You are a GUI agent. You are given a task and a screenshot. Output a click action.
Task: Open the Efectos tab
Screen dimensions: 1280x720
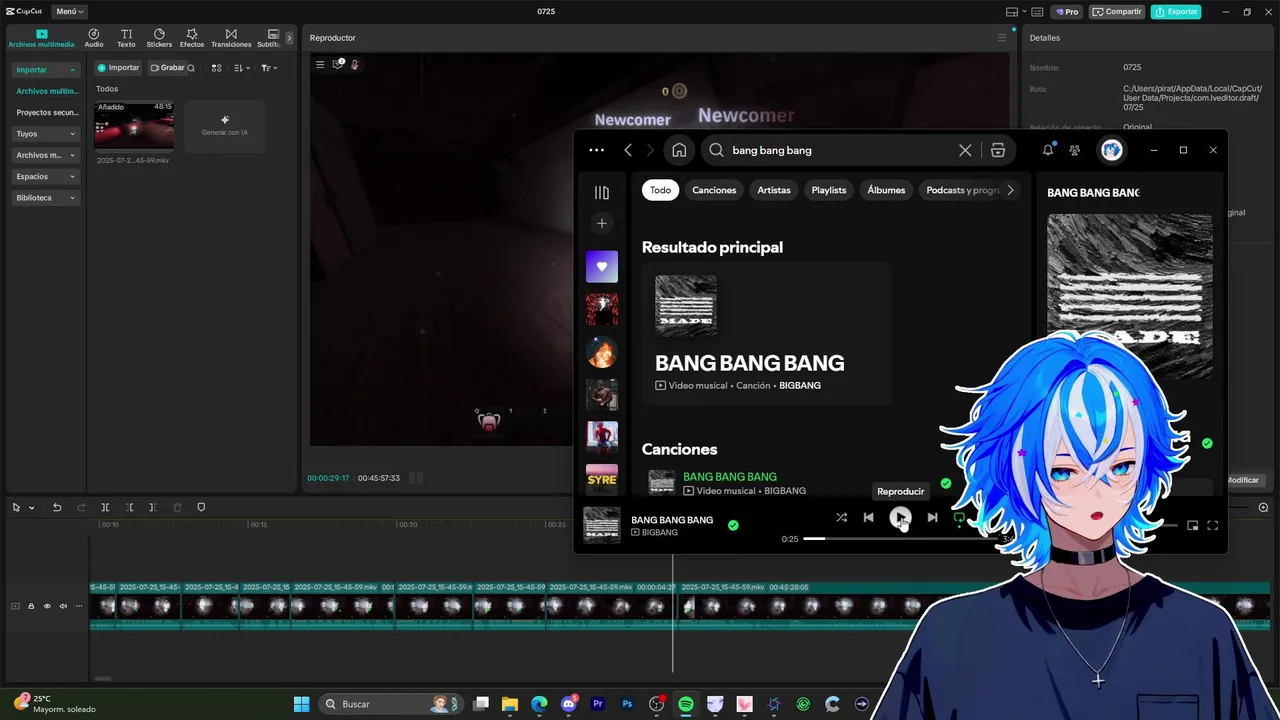click(192, 38)
